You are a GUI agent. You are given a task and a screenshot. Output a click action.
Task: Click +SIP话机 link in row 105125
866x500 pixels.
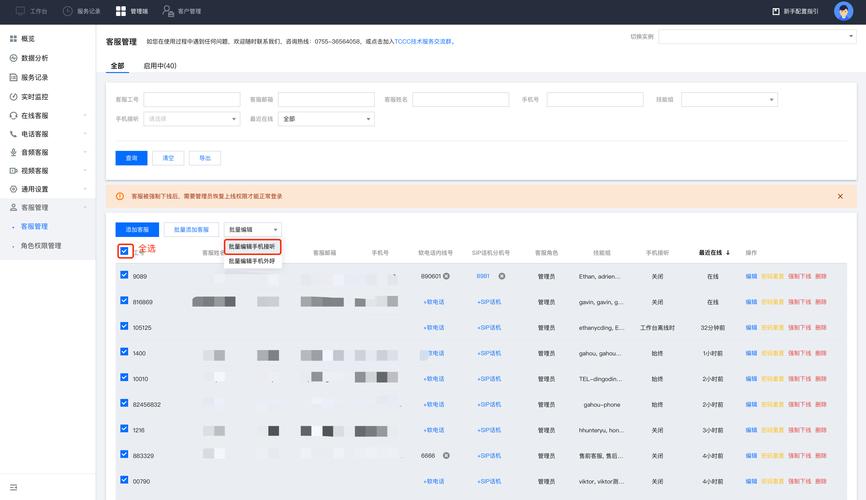[x=489, y=327]
